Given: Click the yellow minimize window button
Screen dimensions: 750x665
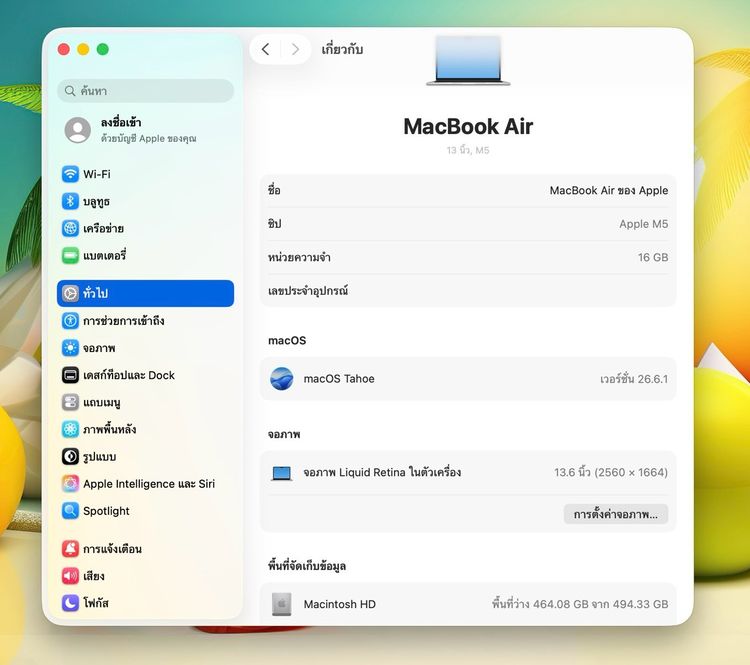Looking at the screenshot, I should tap(83, 49).
